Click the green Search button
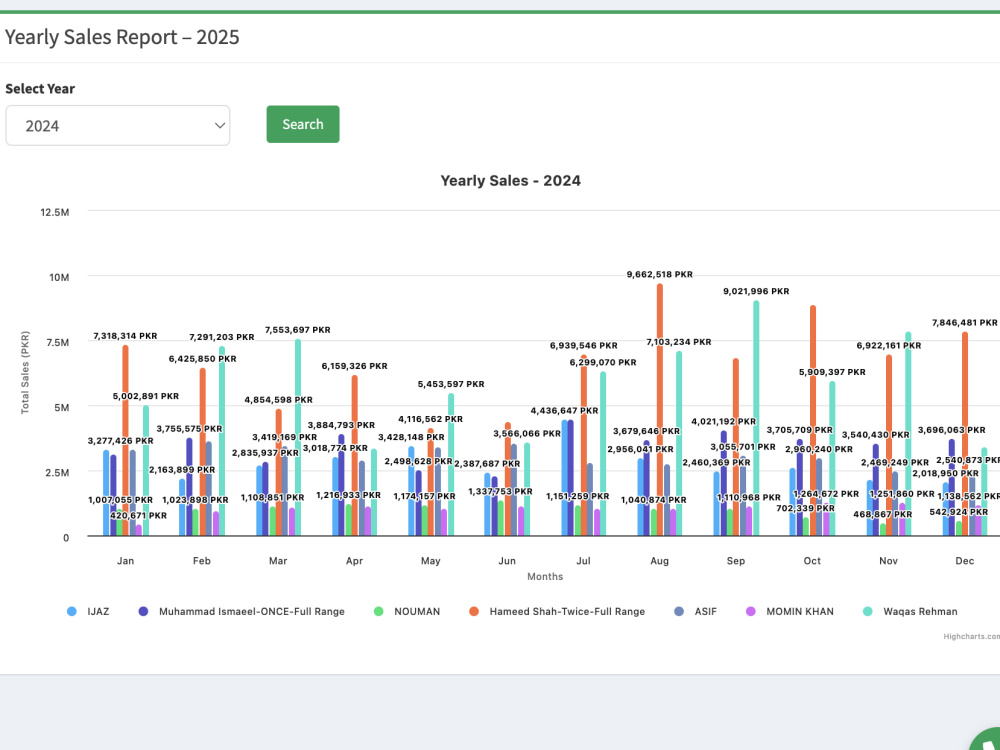This screenshot has width=1000, height=750. coord(303,124)
